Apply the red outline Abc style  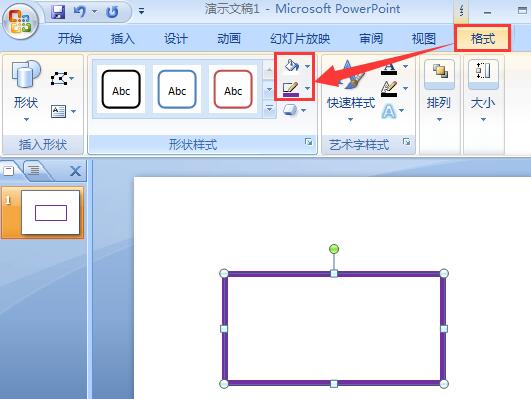[x=233, y=90]
